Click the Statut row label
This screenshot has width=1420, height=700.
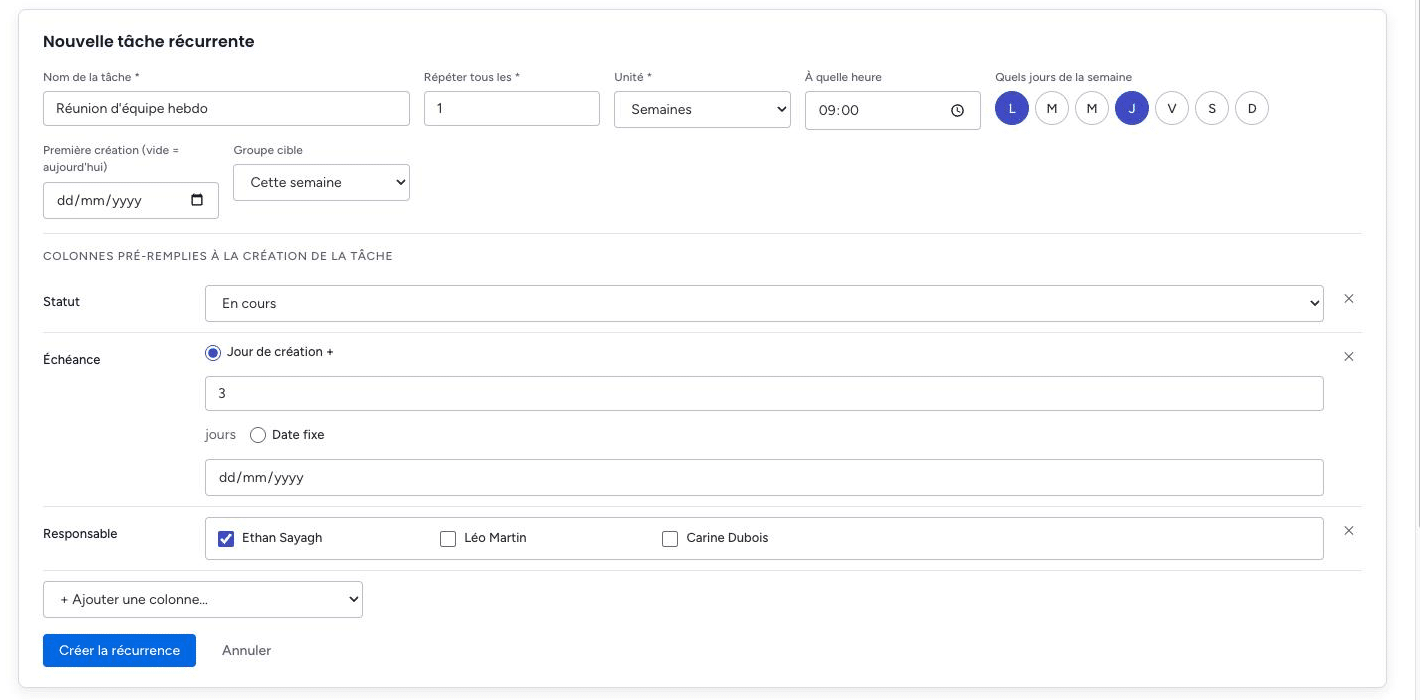(x=62, y=302)
